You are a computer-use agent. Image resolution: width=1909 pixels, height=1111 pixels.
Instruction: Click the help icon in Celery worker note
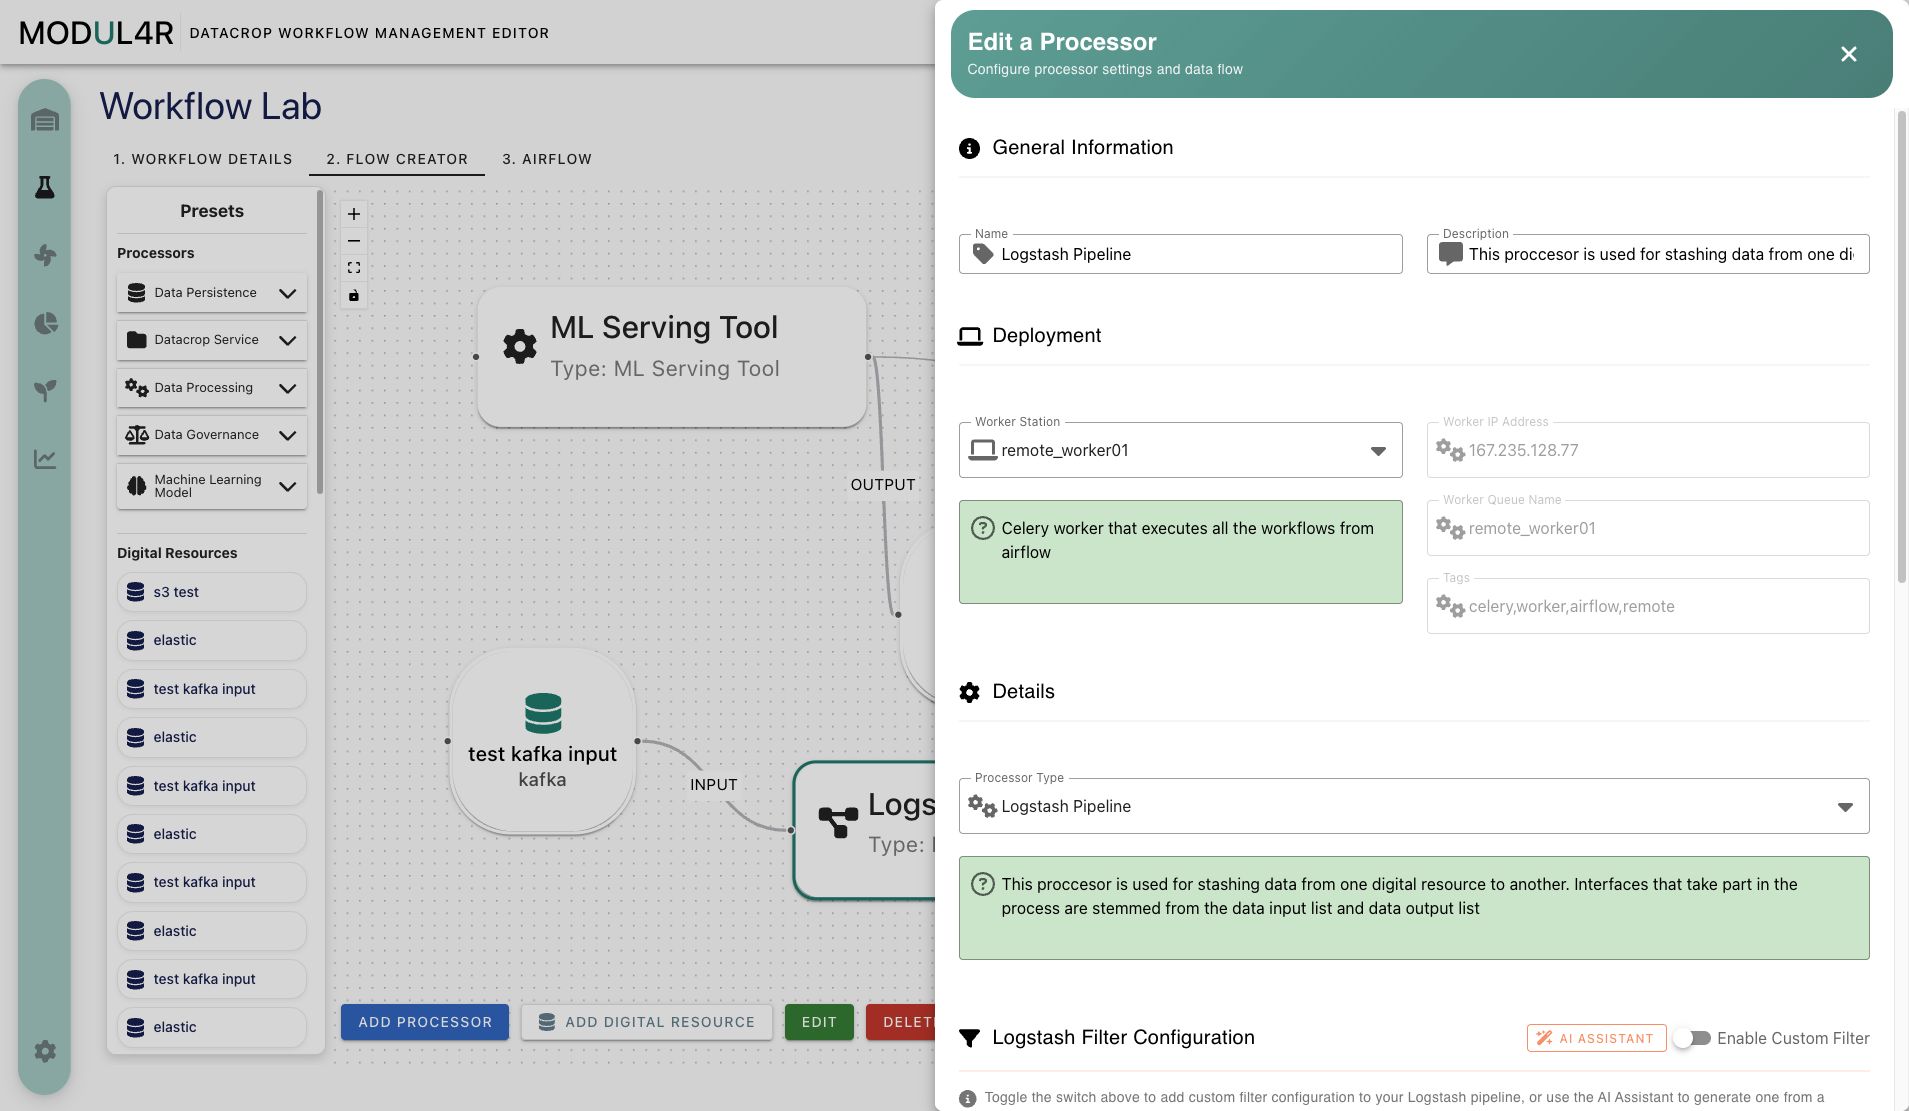tap(983, 528)
